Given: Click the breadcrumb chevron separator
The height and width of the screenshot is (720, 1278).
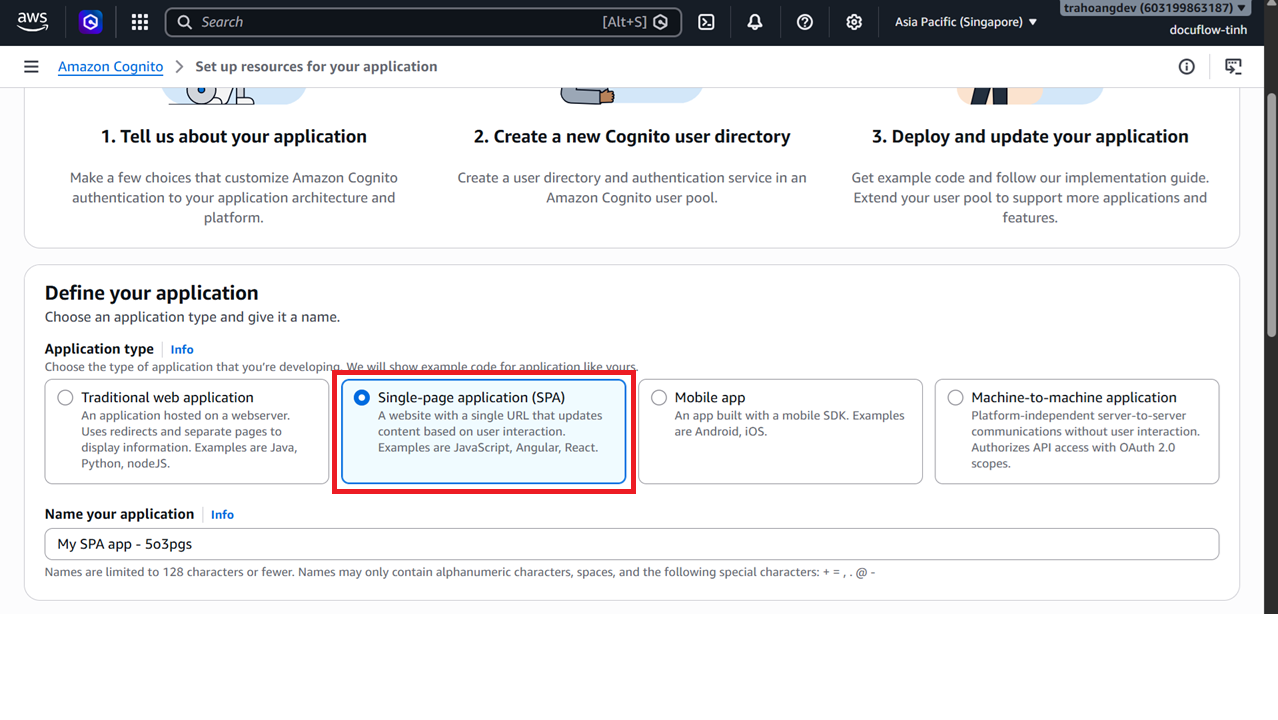Looking at the screenshot, I should pos(180,67).
